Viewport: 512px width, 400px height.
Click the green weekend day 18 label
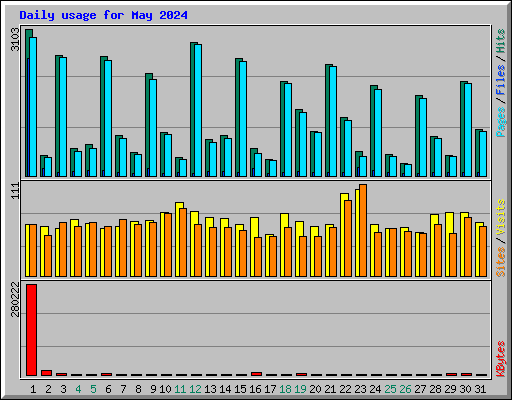click(285, 389)
